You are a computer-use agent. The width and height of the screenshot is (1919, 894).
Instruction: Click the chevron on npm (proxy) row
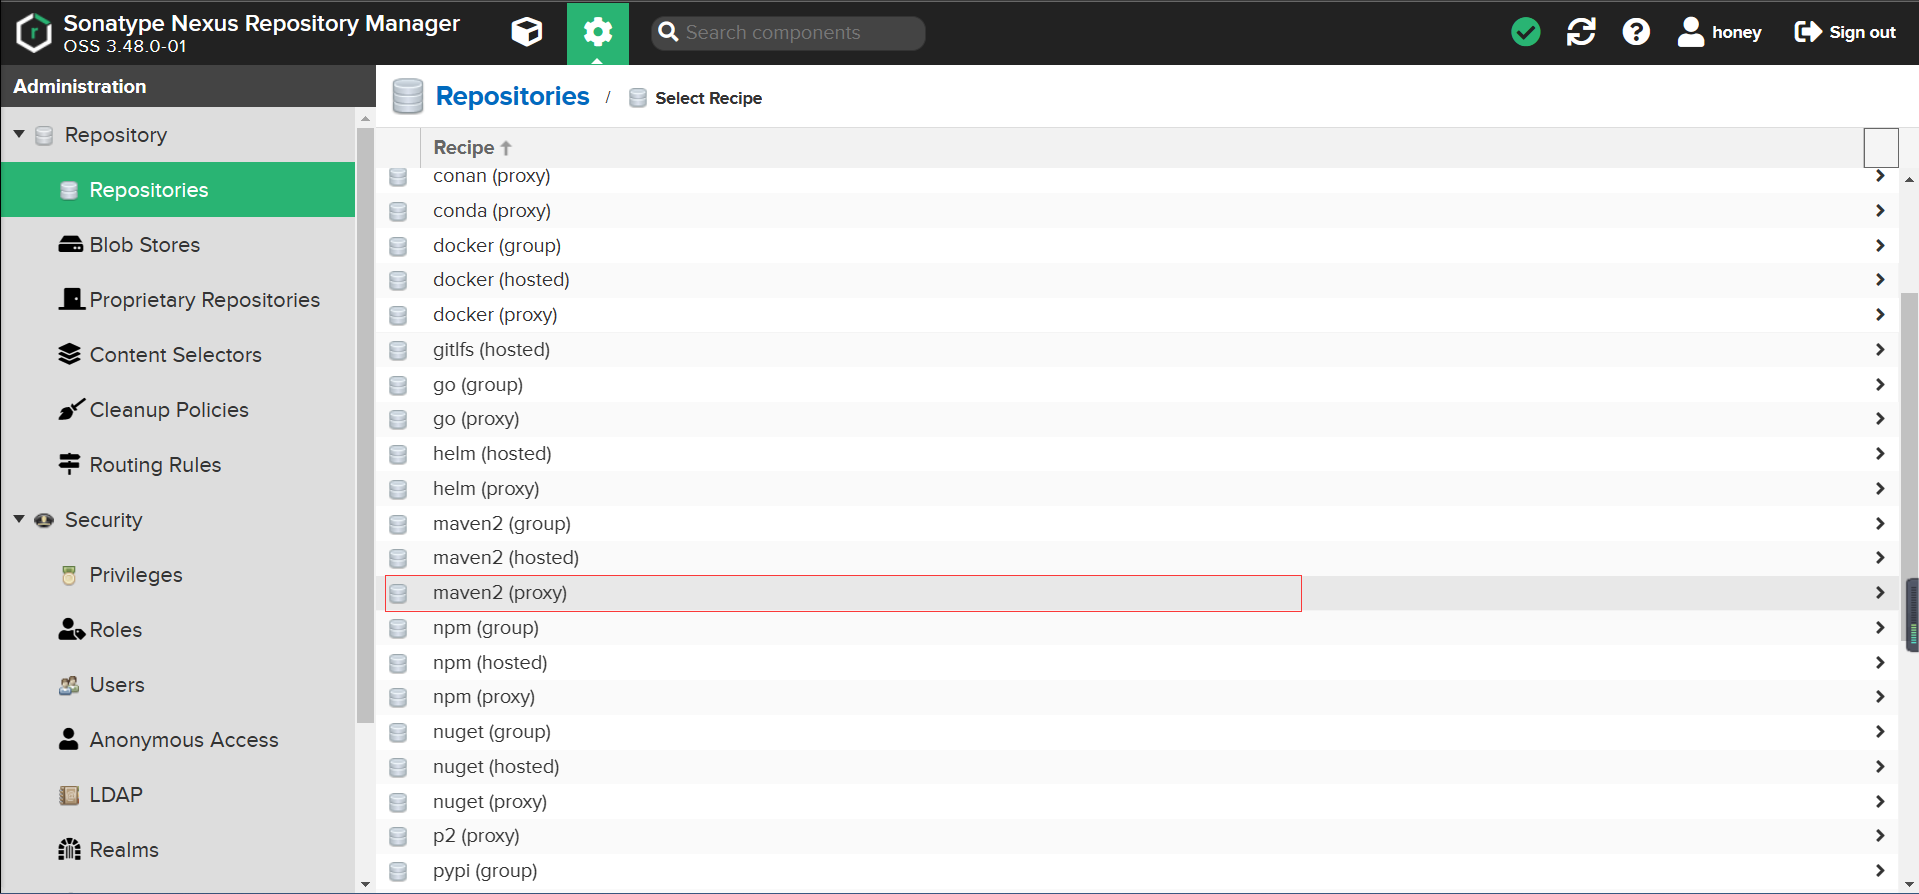[x=1880, y=697]
